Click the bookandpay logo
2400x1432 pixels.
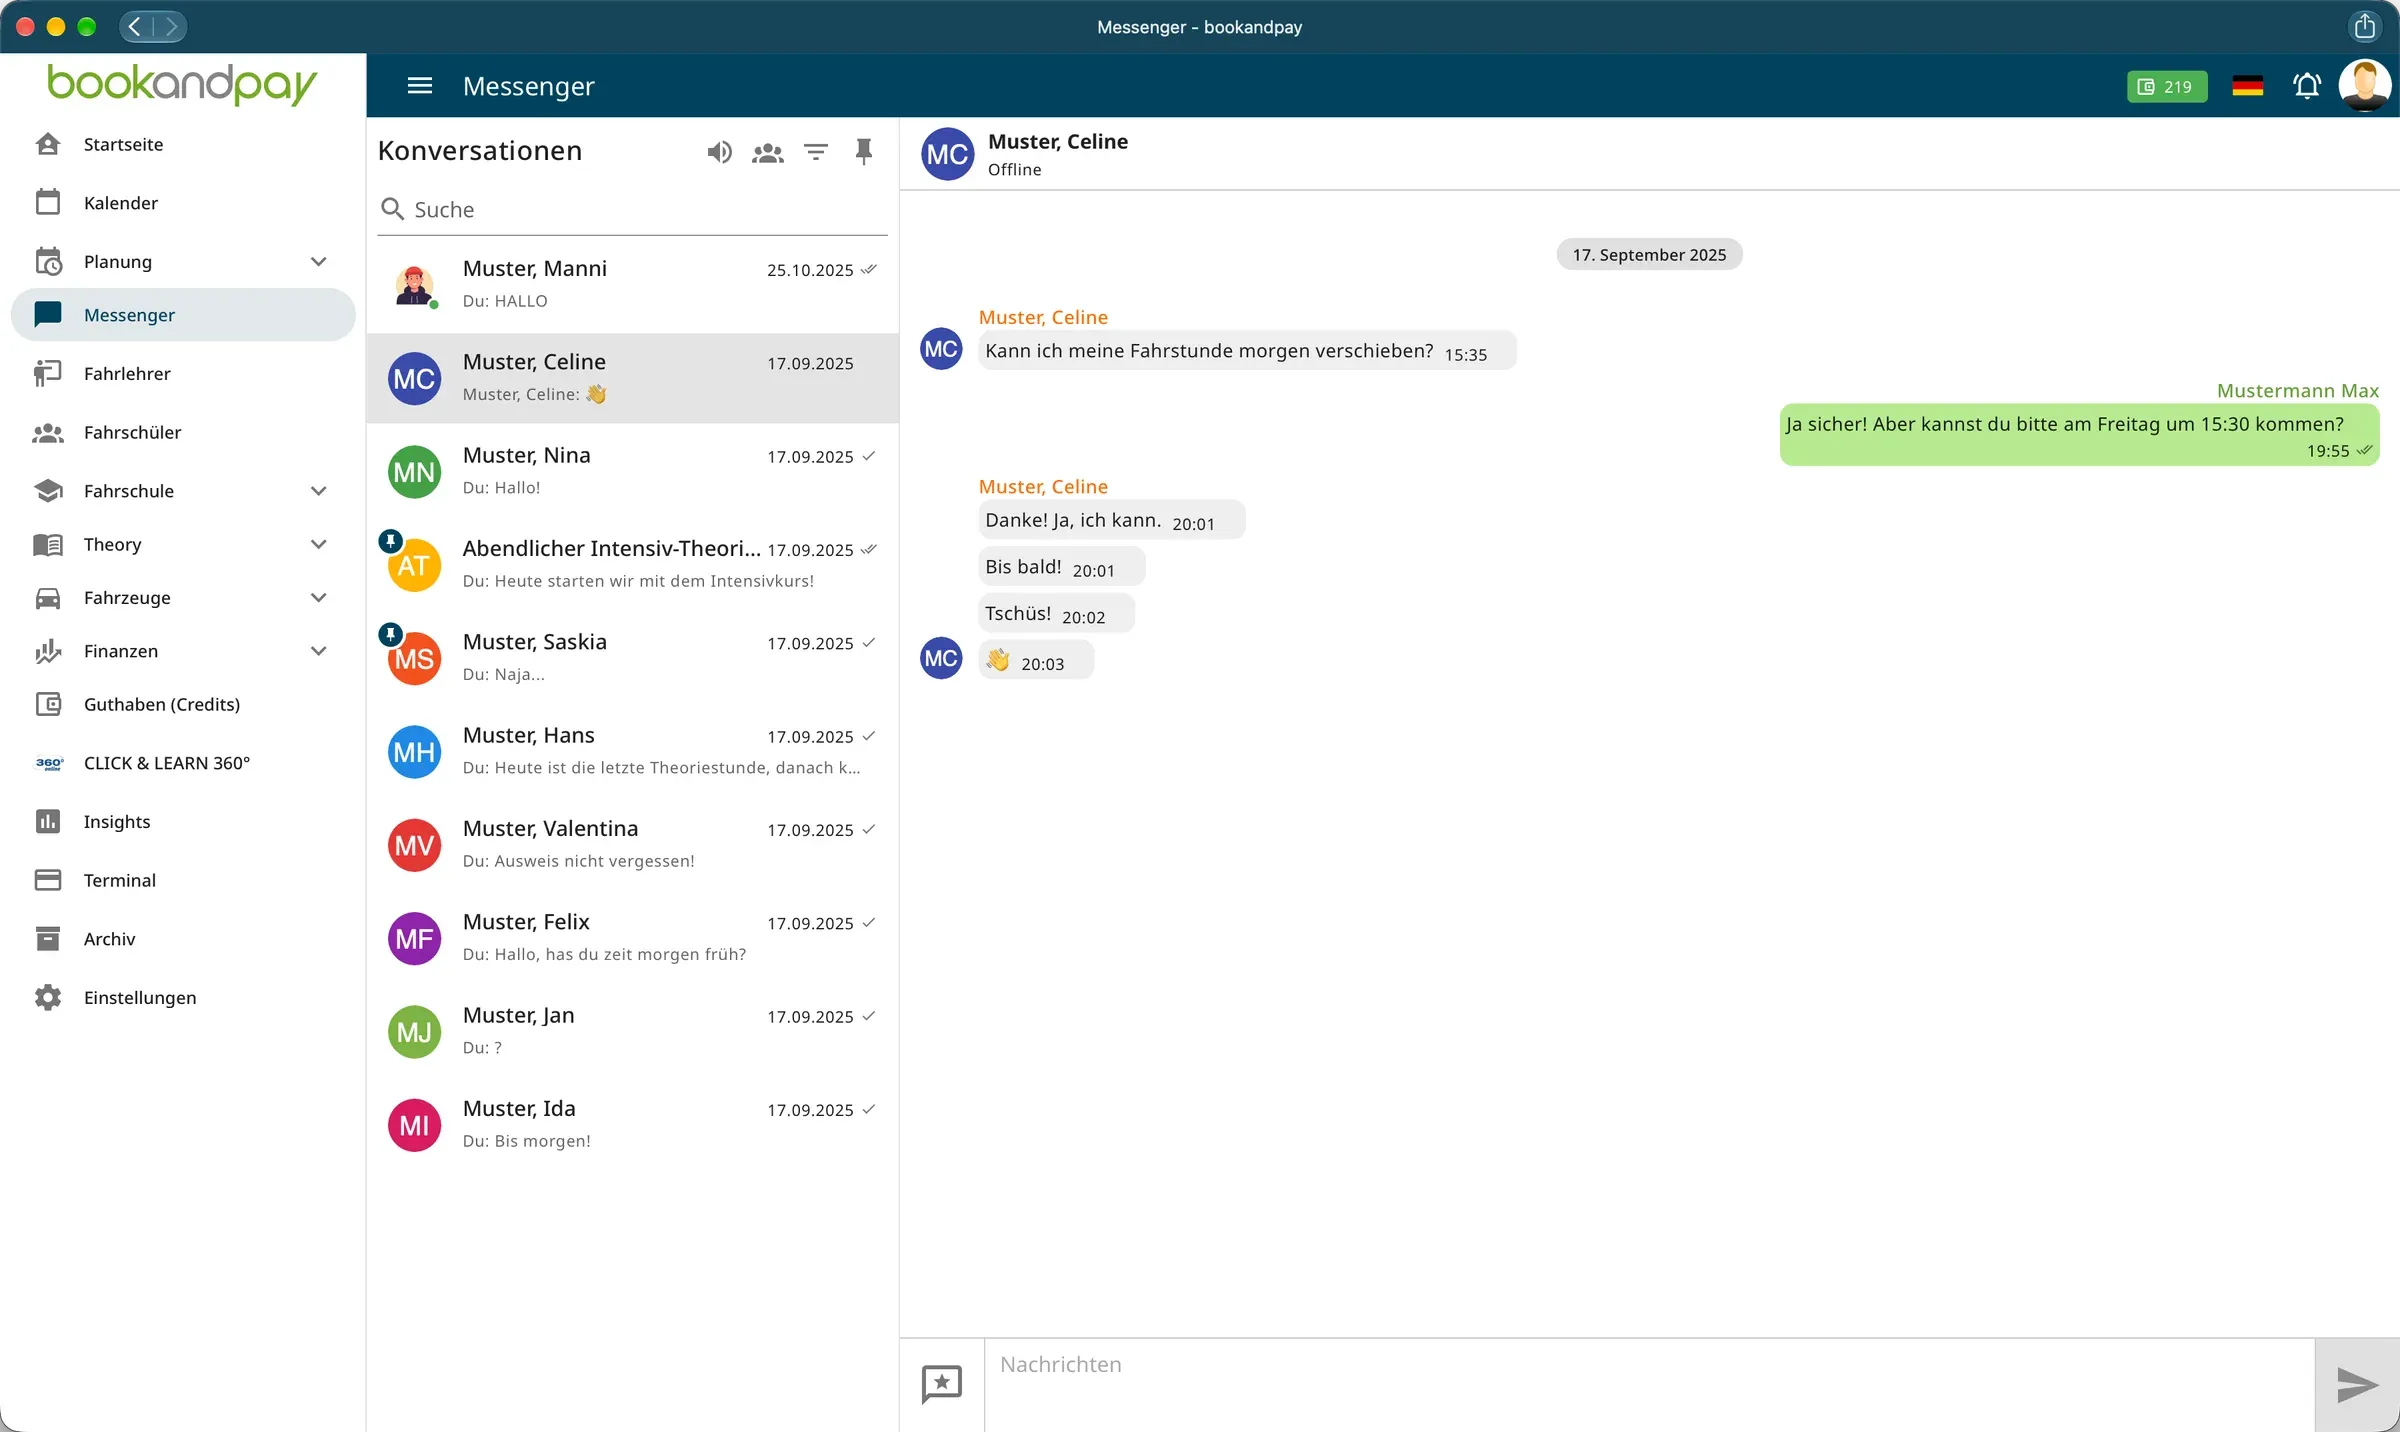click(x=182, y=84)
